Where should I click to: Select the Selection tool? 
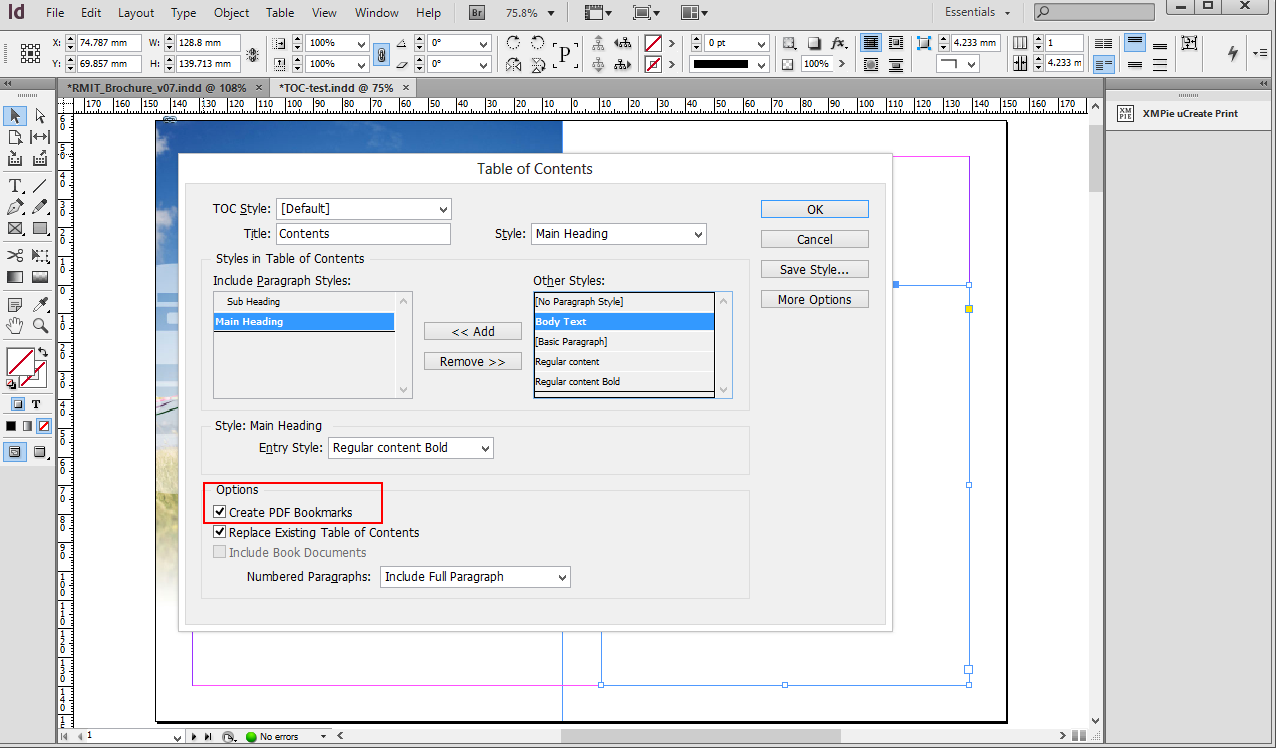coord(14,116)
